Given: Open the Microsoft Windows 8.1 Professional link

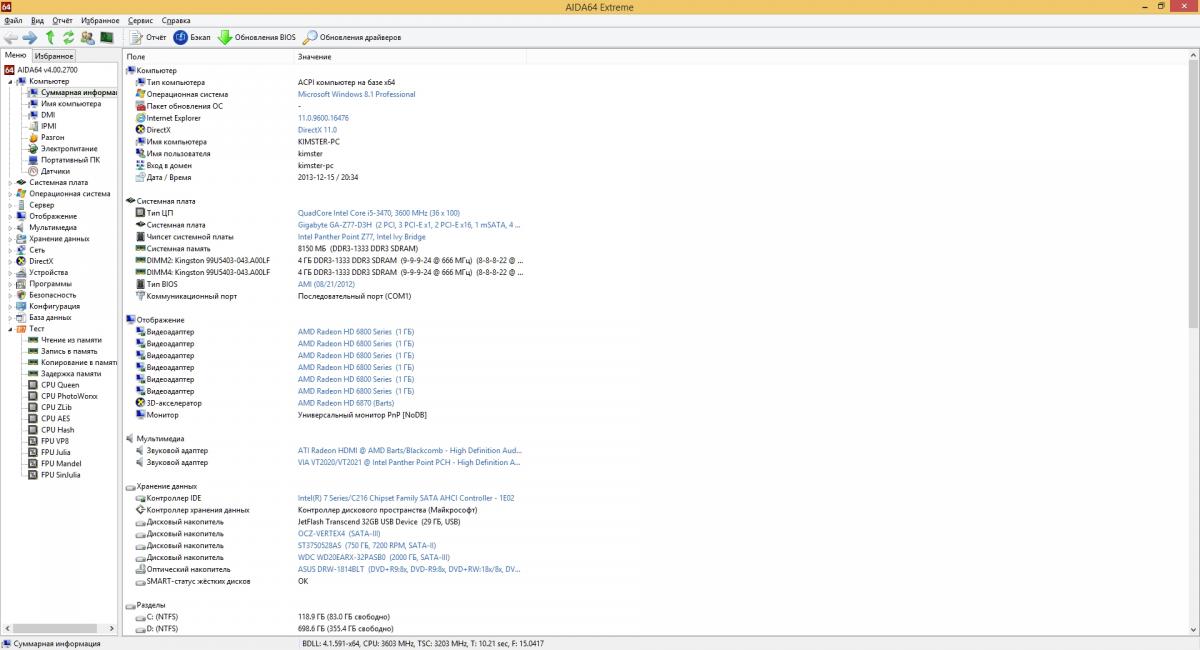Looking at the screenshot, I should pyautogui.click(x=356, y=94).
